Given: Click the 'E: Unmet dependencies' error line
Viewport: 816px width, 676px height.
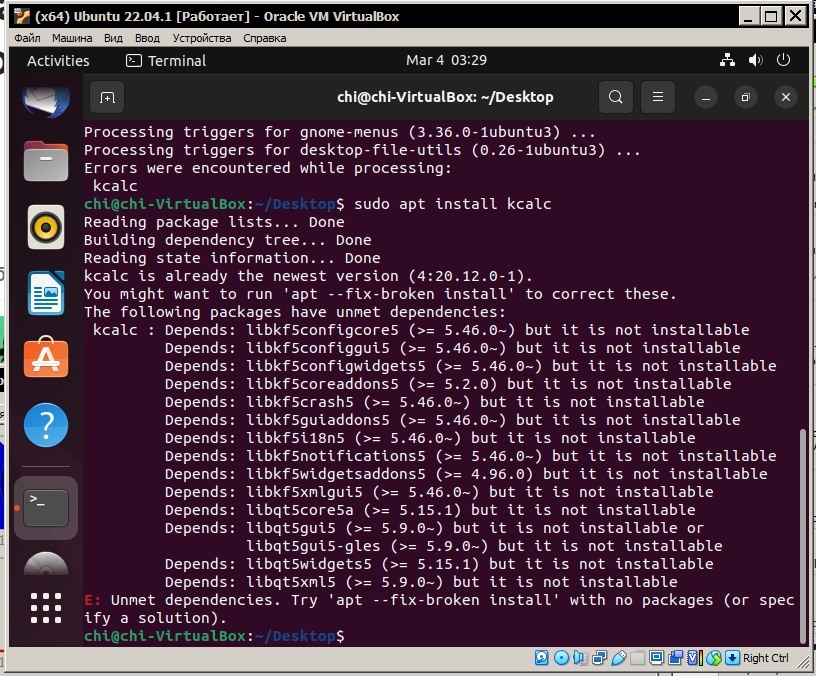Looking at the screenshot, I should coord(439,609).
